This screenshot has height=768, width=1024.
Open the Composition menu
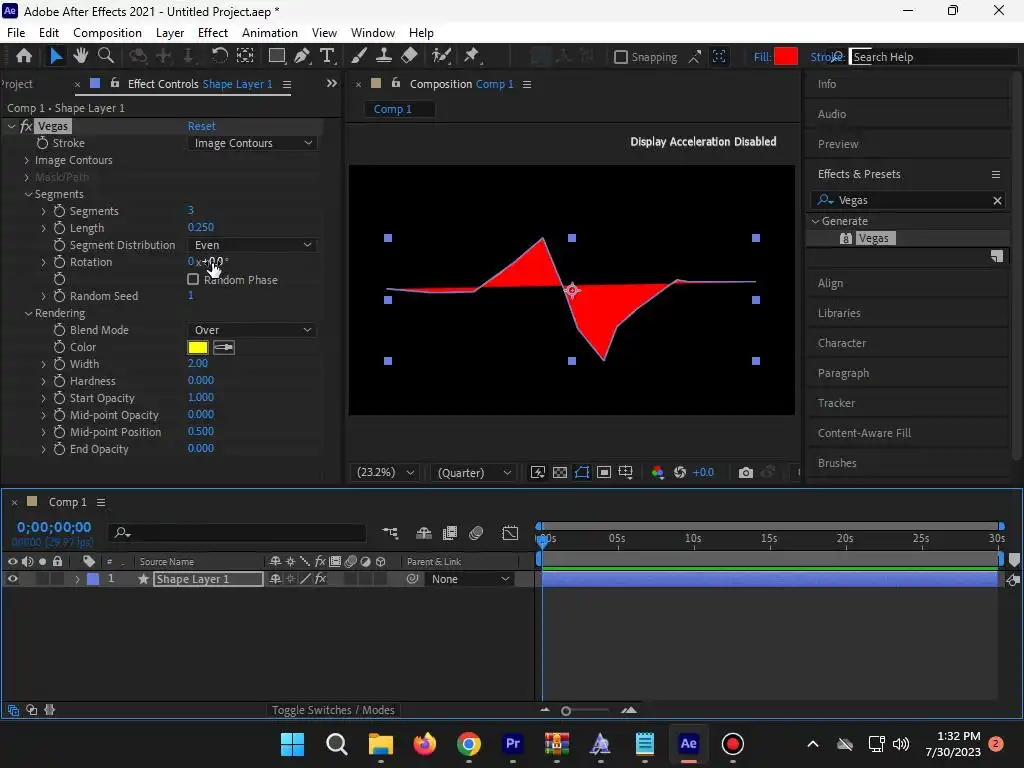(107, 33)
